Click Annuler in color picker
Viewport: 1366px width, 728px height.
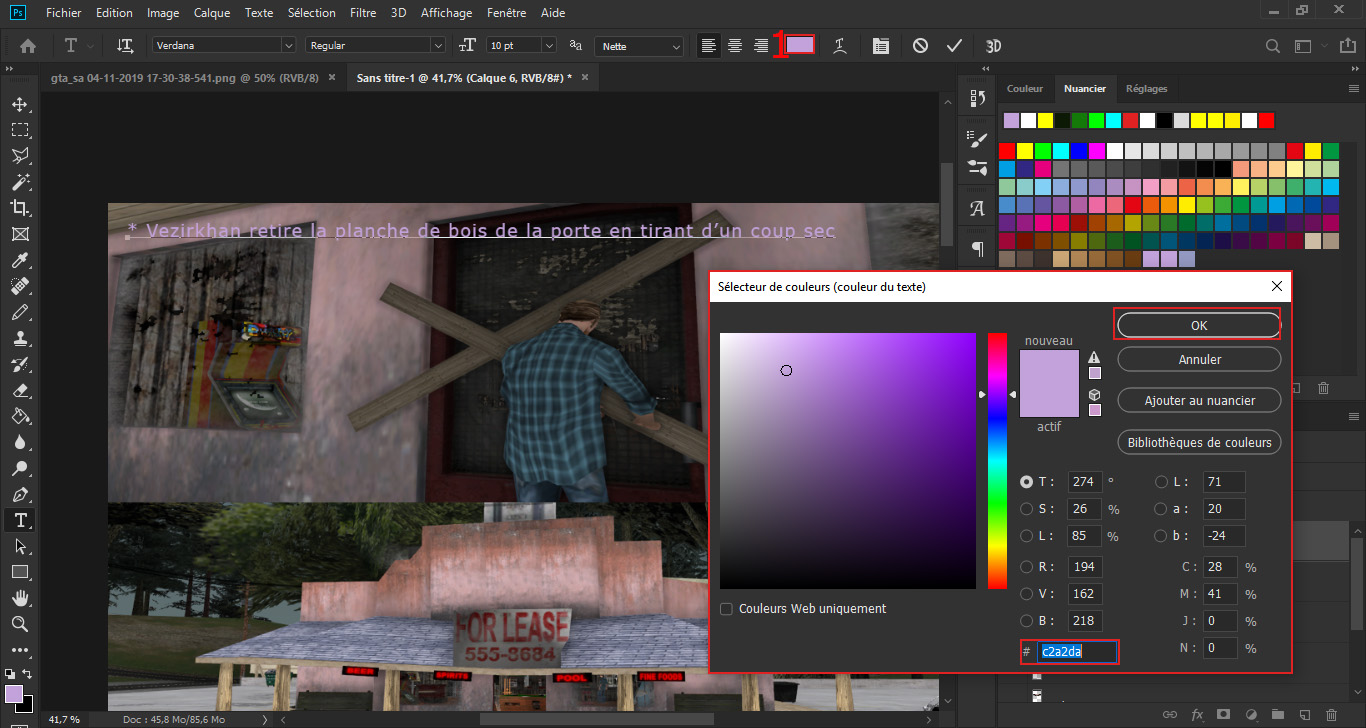pyautogui.click(x=1199, y=359)
